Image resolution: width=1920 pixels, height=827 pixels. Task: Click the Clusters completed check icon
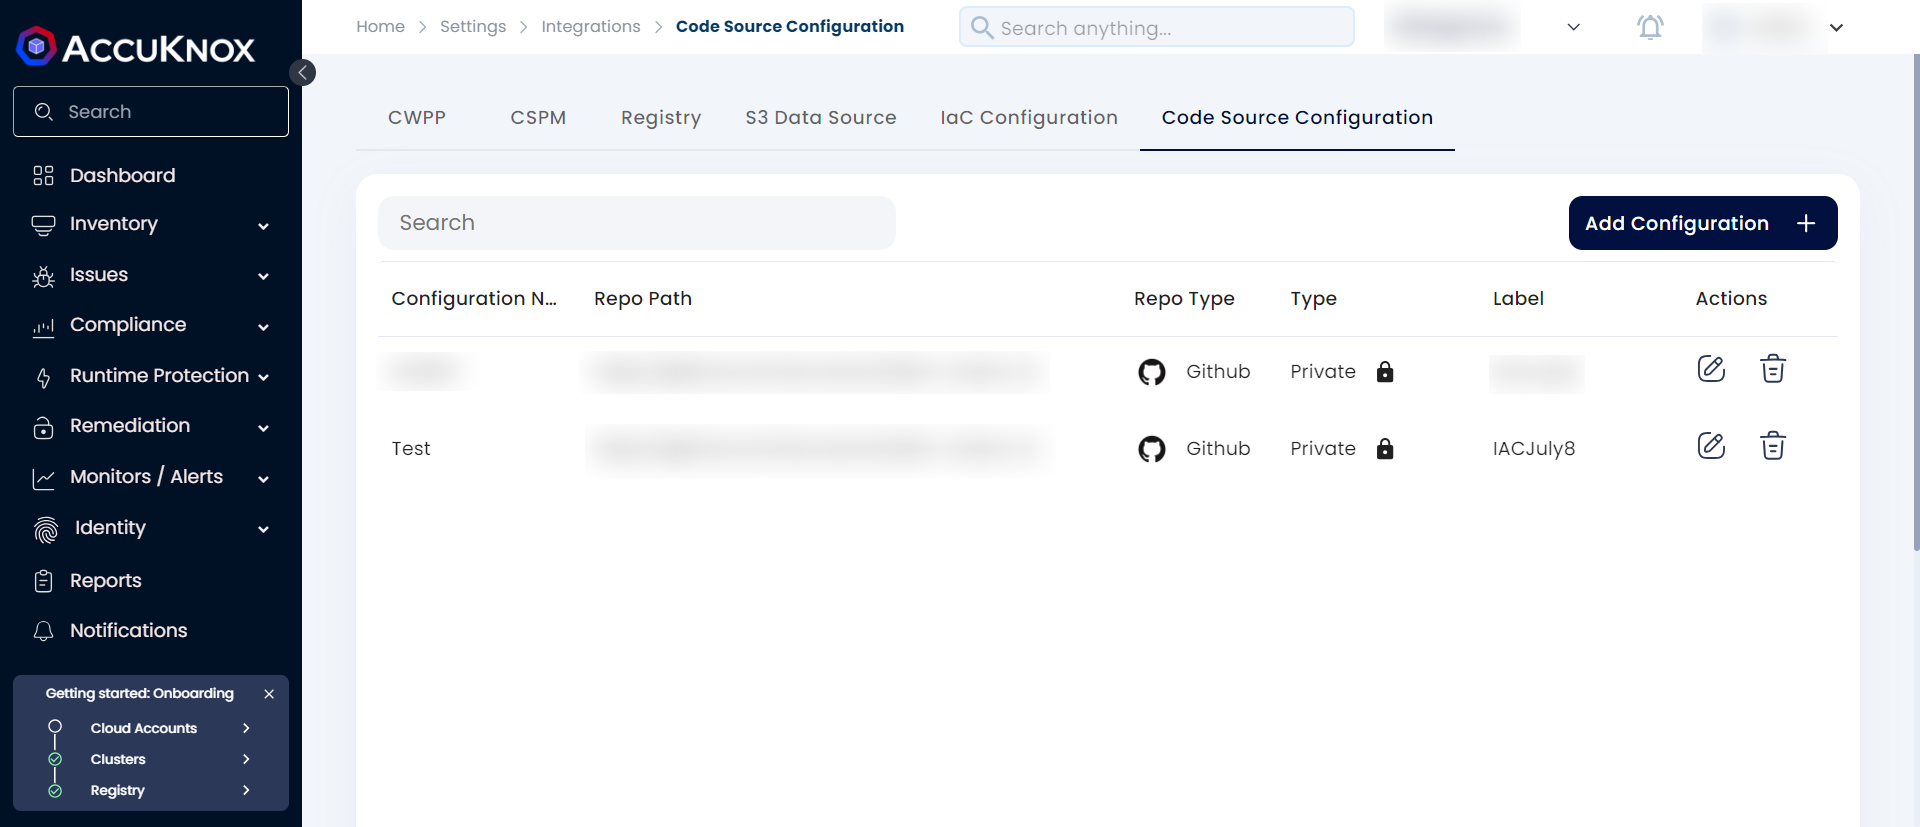click(55, 759)
